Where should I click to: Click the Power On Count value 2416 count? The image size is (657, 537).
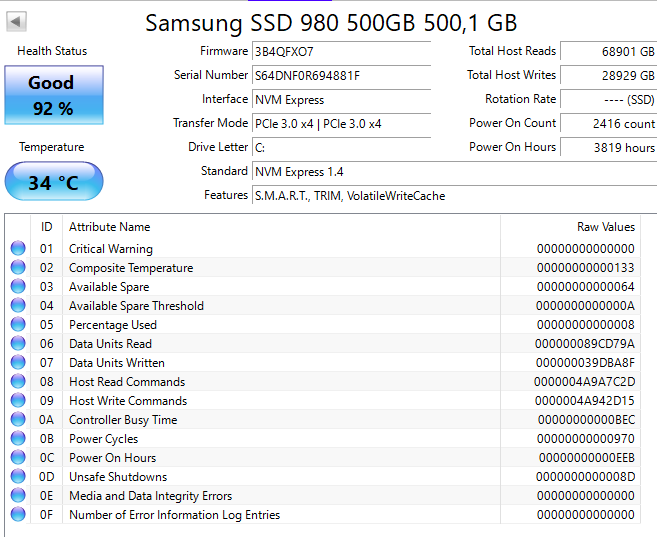tap(608, 124)
